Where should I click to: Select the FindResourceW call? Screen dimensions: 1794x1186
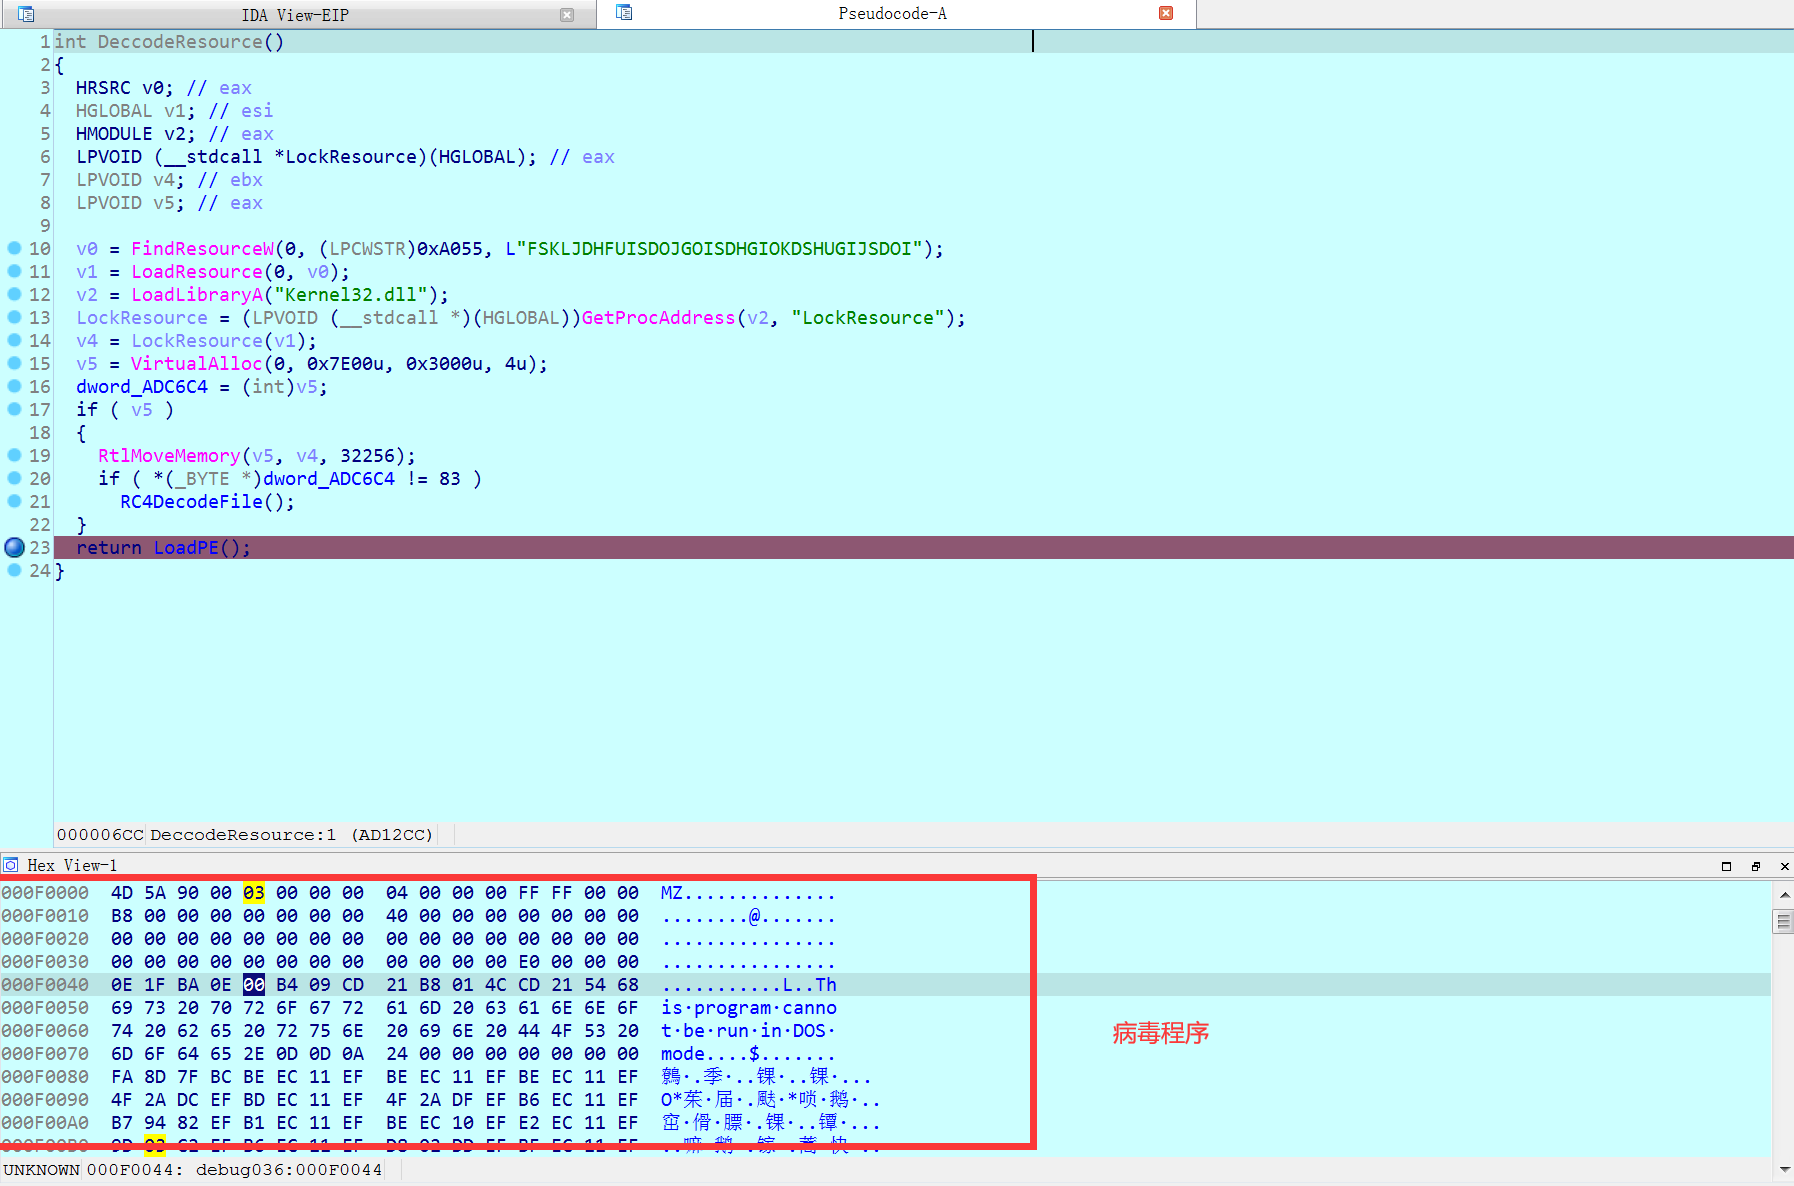point(202,249)
